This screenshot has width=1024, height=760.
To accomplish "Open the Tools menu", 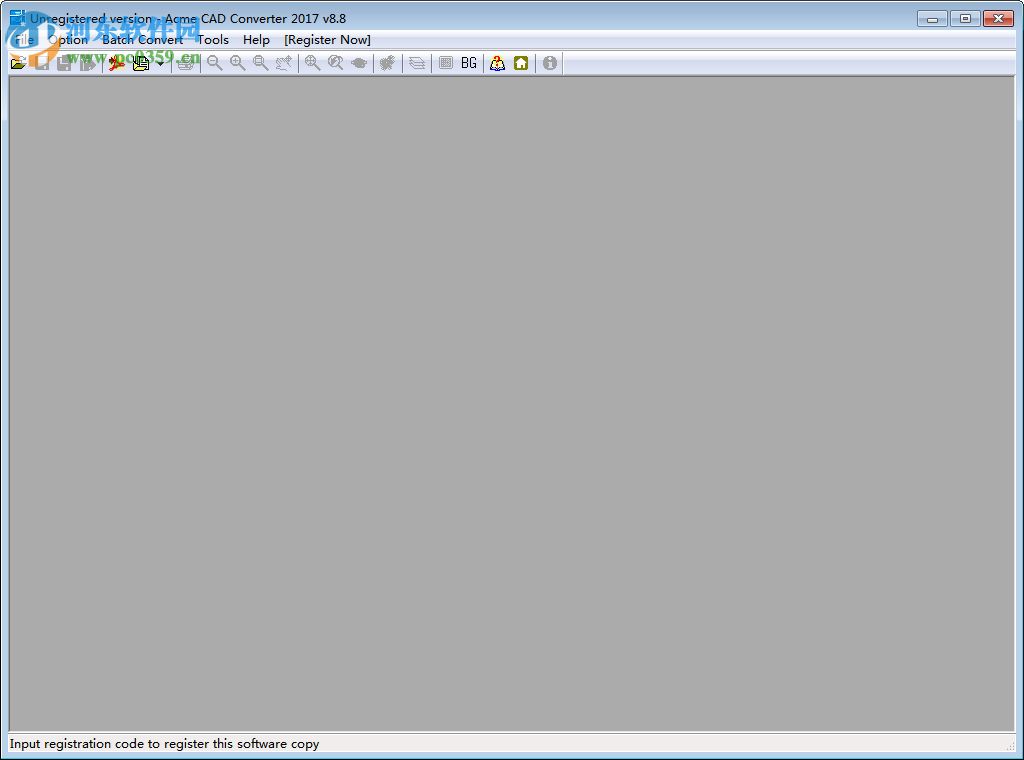I will click(213, 40).
